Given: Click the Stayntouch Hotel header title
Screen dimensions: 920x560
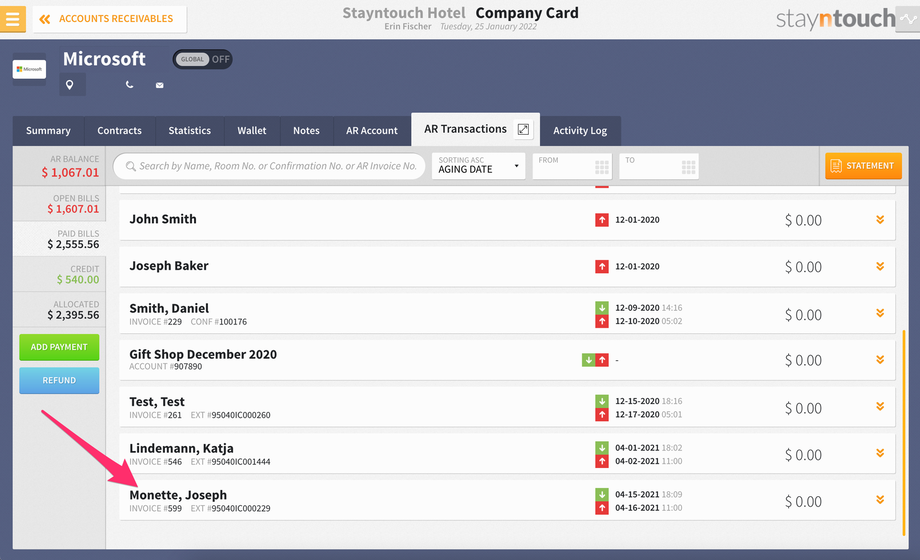Looking at the screenshot, I should pyautogui.click(x=404, y=13).
